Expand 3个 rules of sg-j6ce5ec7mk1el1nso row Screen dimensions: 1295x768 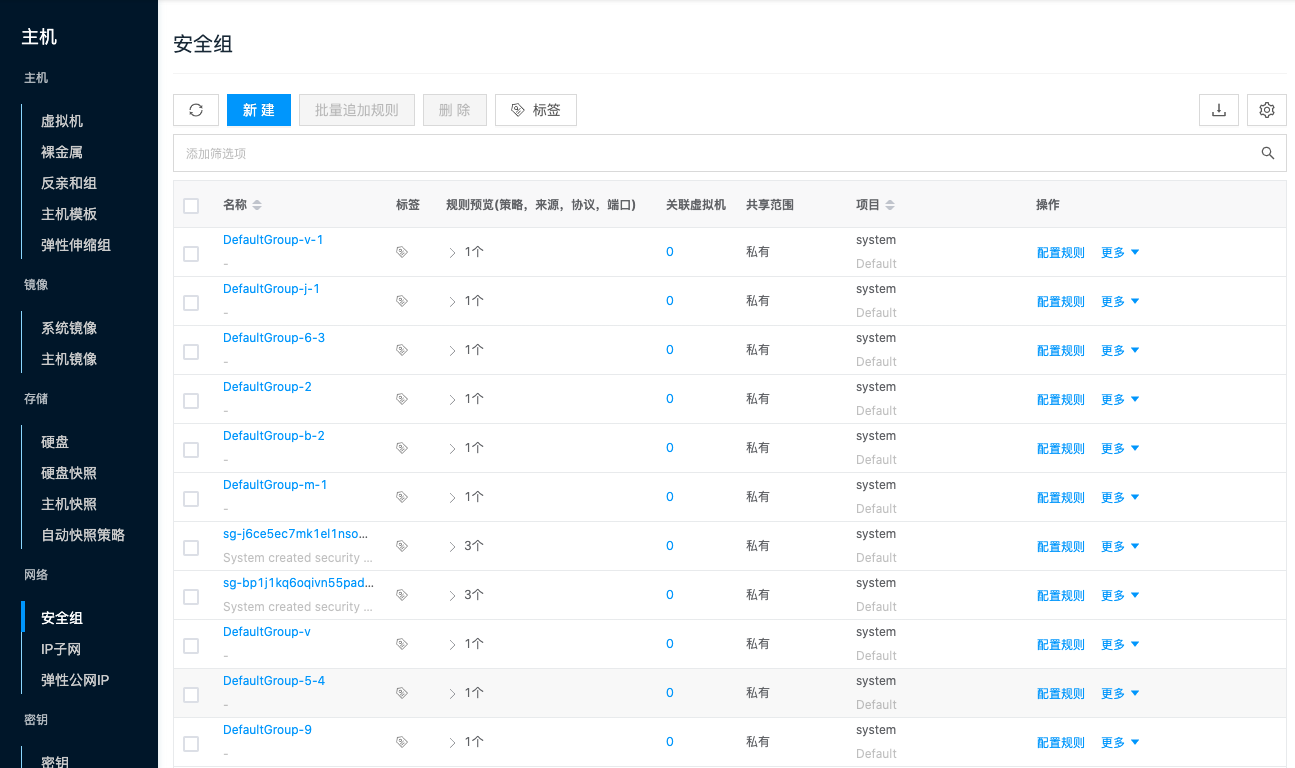click(452, 547)
